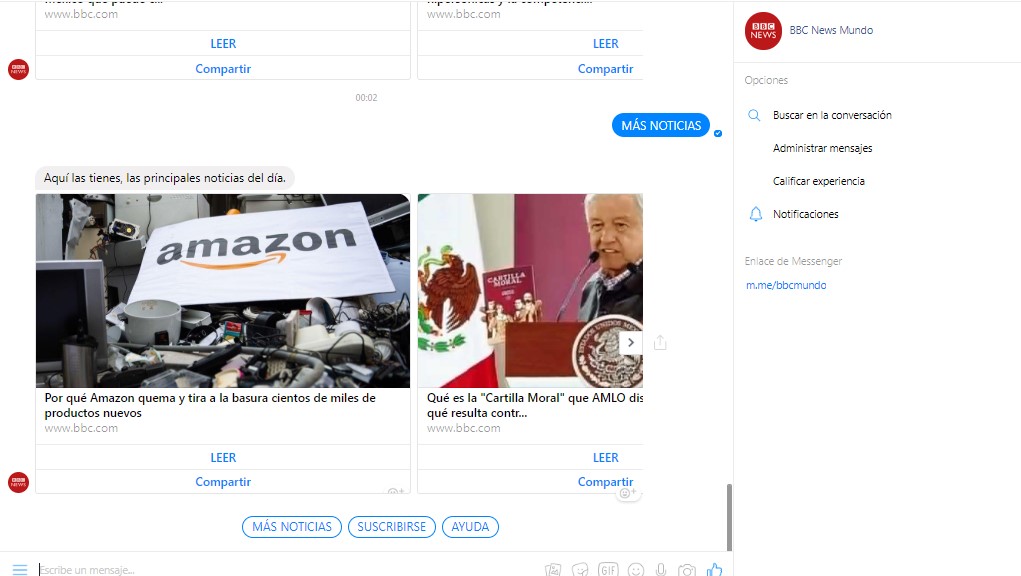Click LEER on the top-left previous card
Image resolution: width=1021 pixels, height=576 pixels.
pyautogui.click(x=223, y=44)
